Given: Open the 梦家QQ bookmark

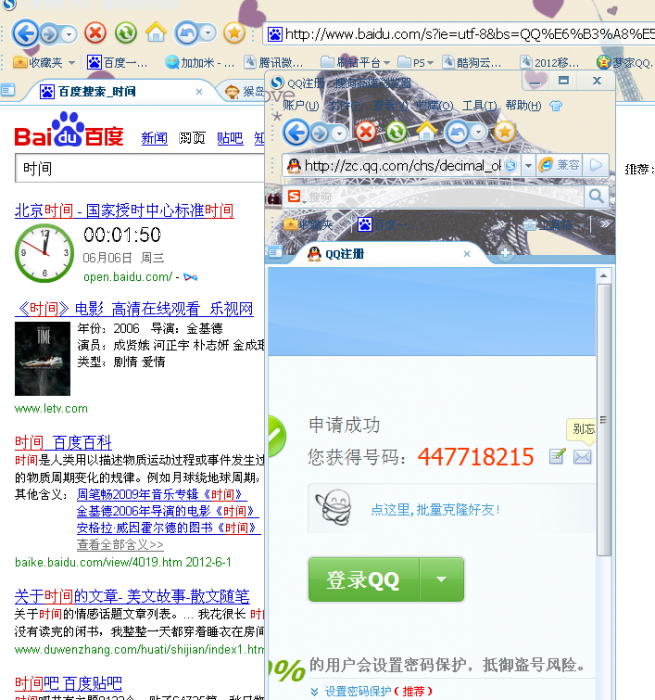Looking at the screenshot, I should coord(625,62).
